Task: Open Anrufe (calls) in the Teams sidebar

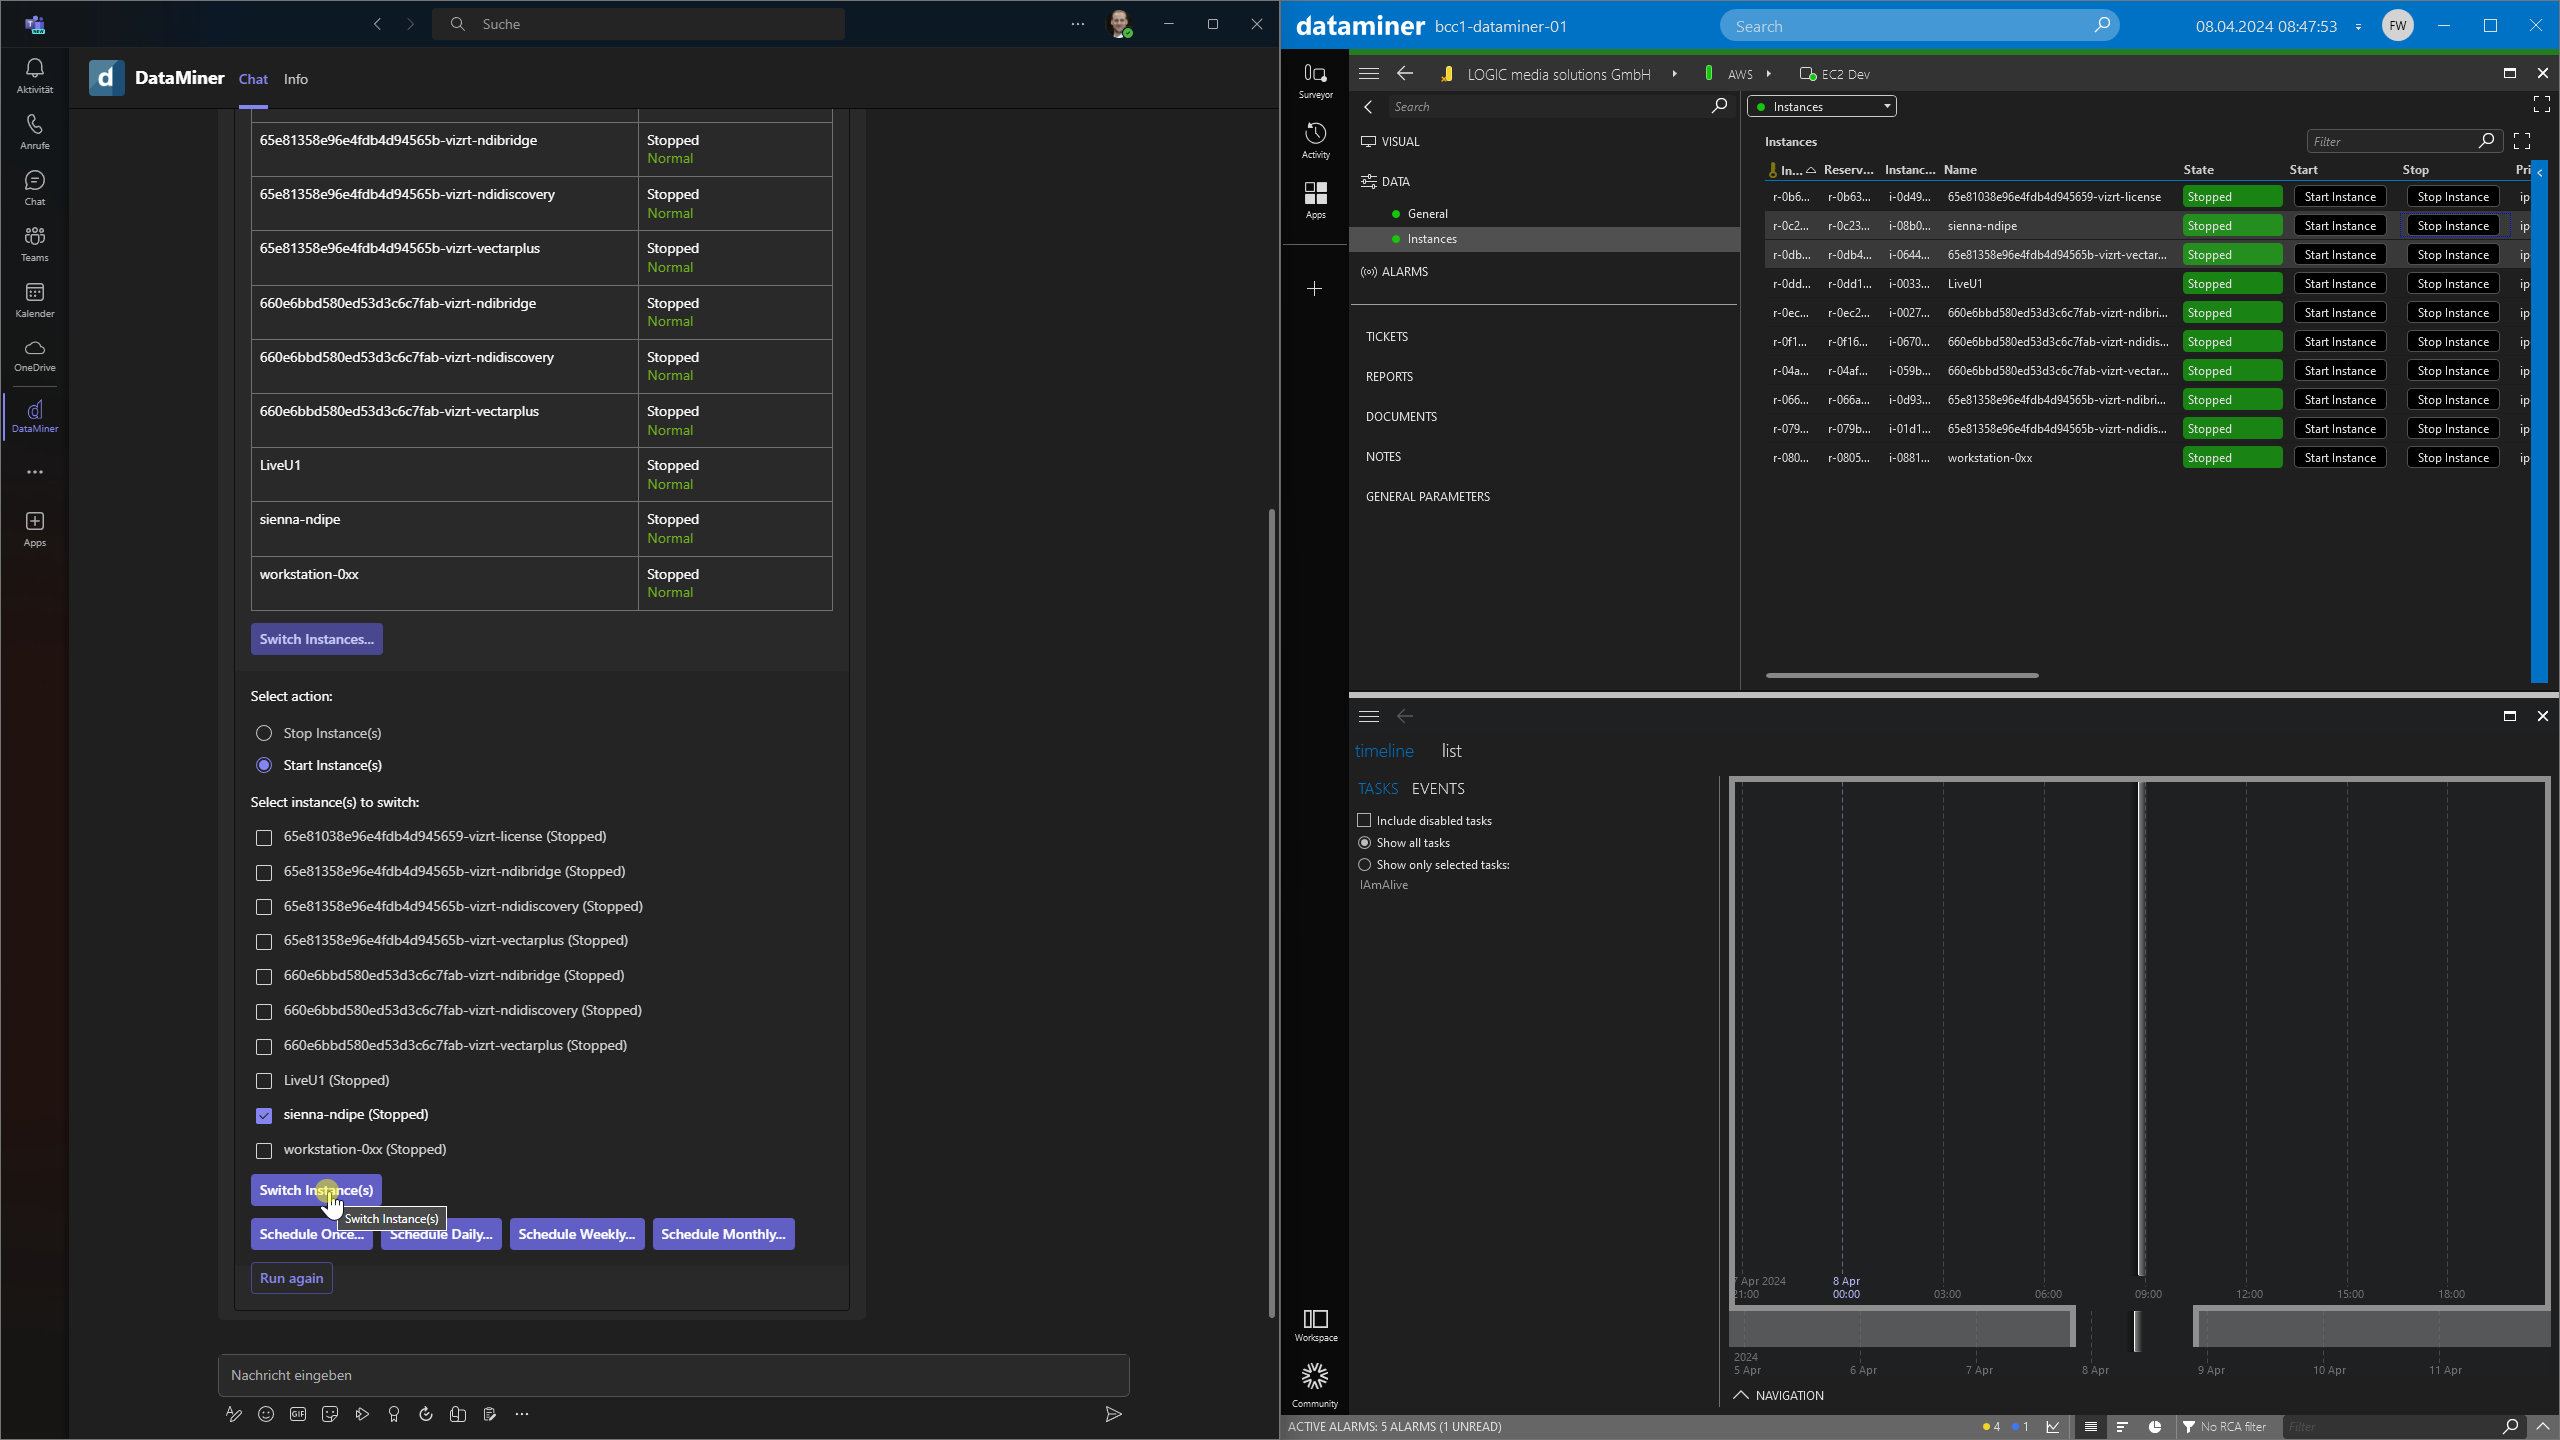Action: pyautogui.click(x=35, y=131)
